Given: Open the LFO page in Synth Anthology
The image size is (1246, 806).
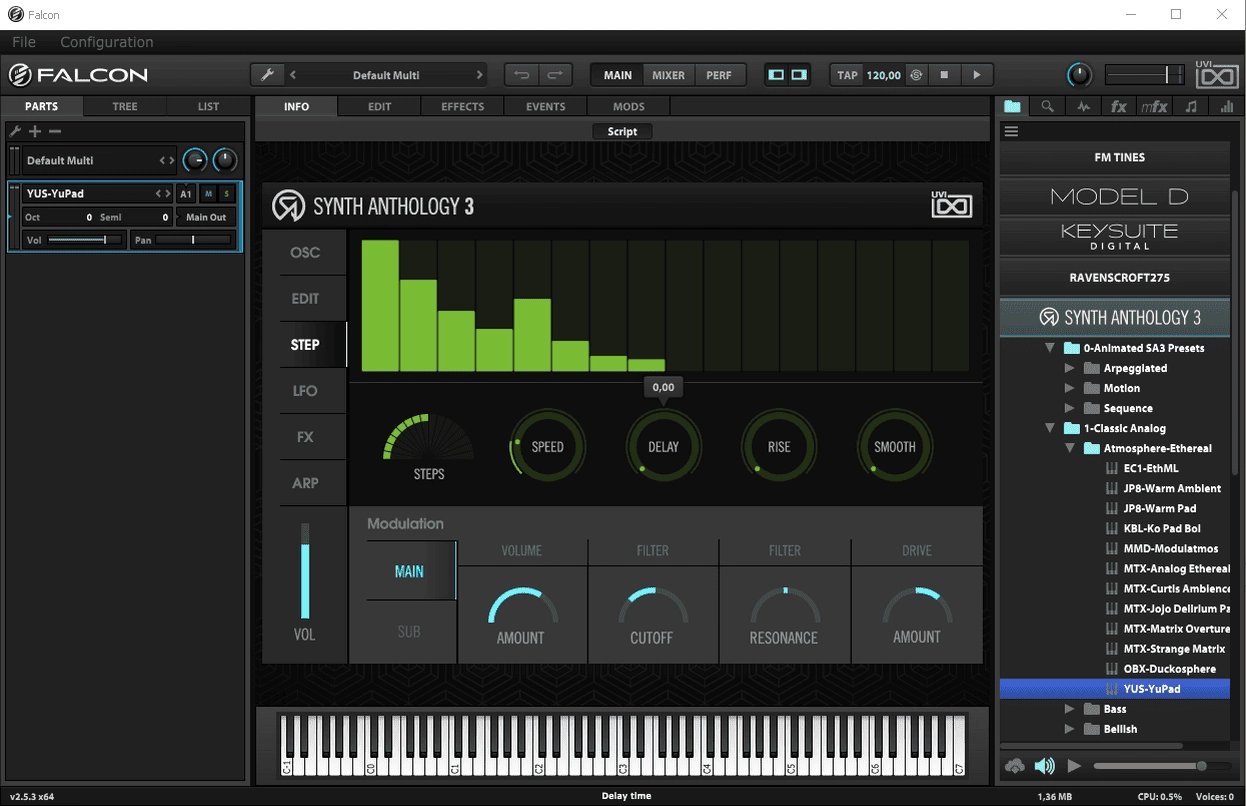Looking at the screenshot, I should pos(305,391).
